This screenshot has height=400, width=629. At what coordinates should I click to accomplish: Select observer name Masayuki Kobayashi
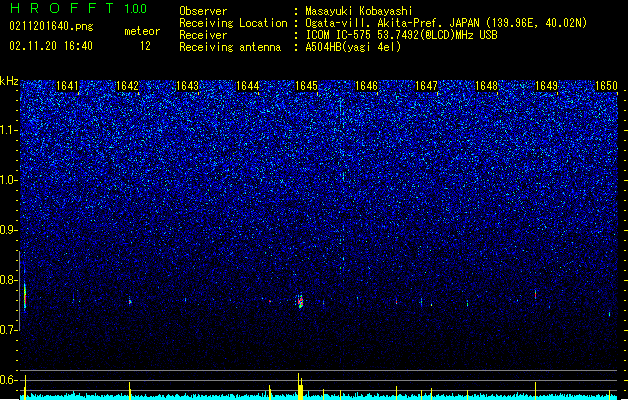click(x=359, y=11)
